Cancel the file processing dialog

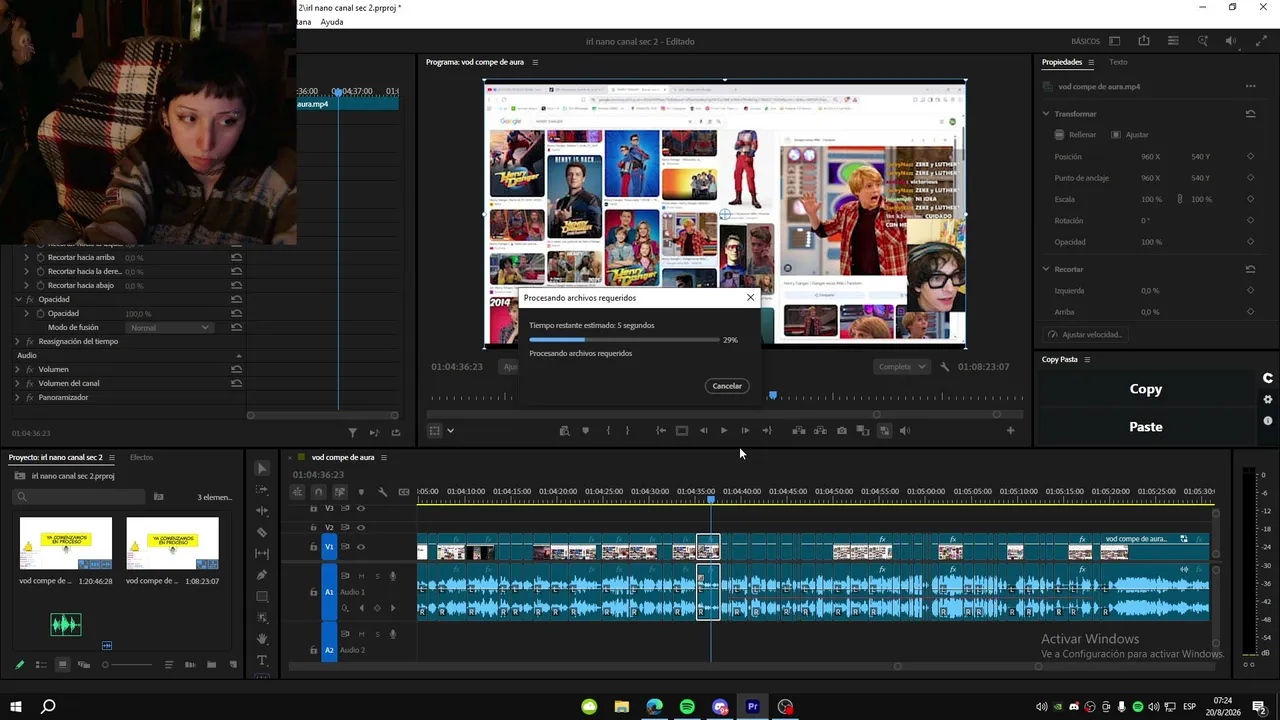click(727, 386)
